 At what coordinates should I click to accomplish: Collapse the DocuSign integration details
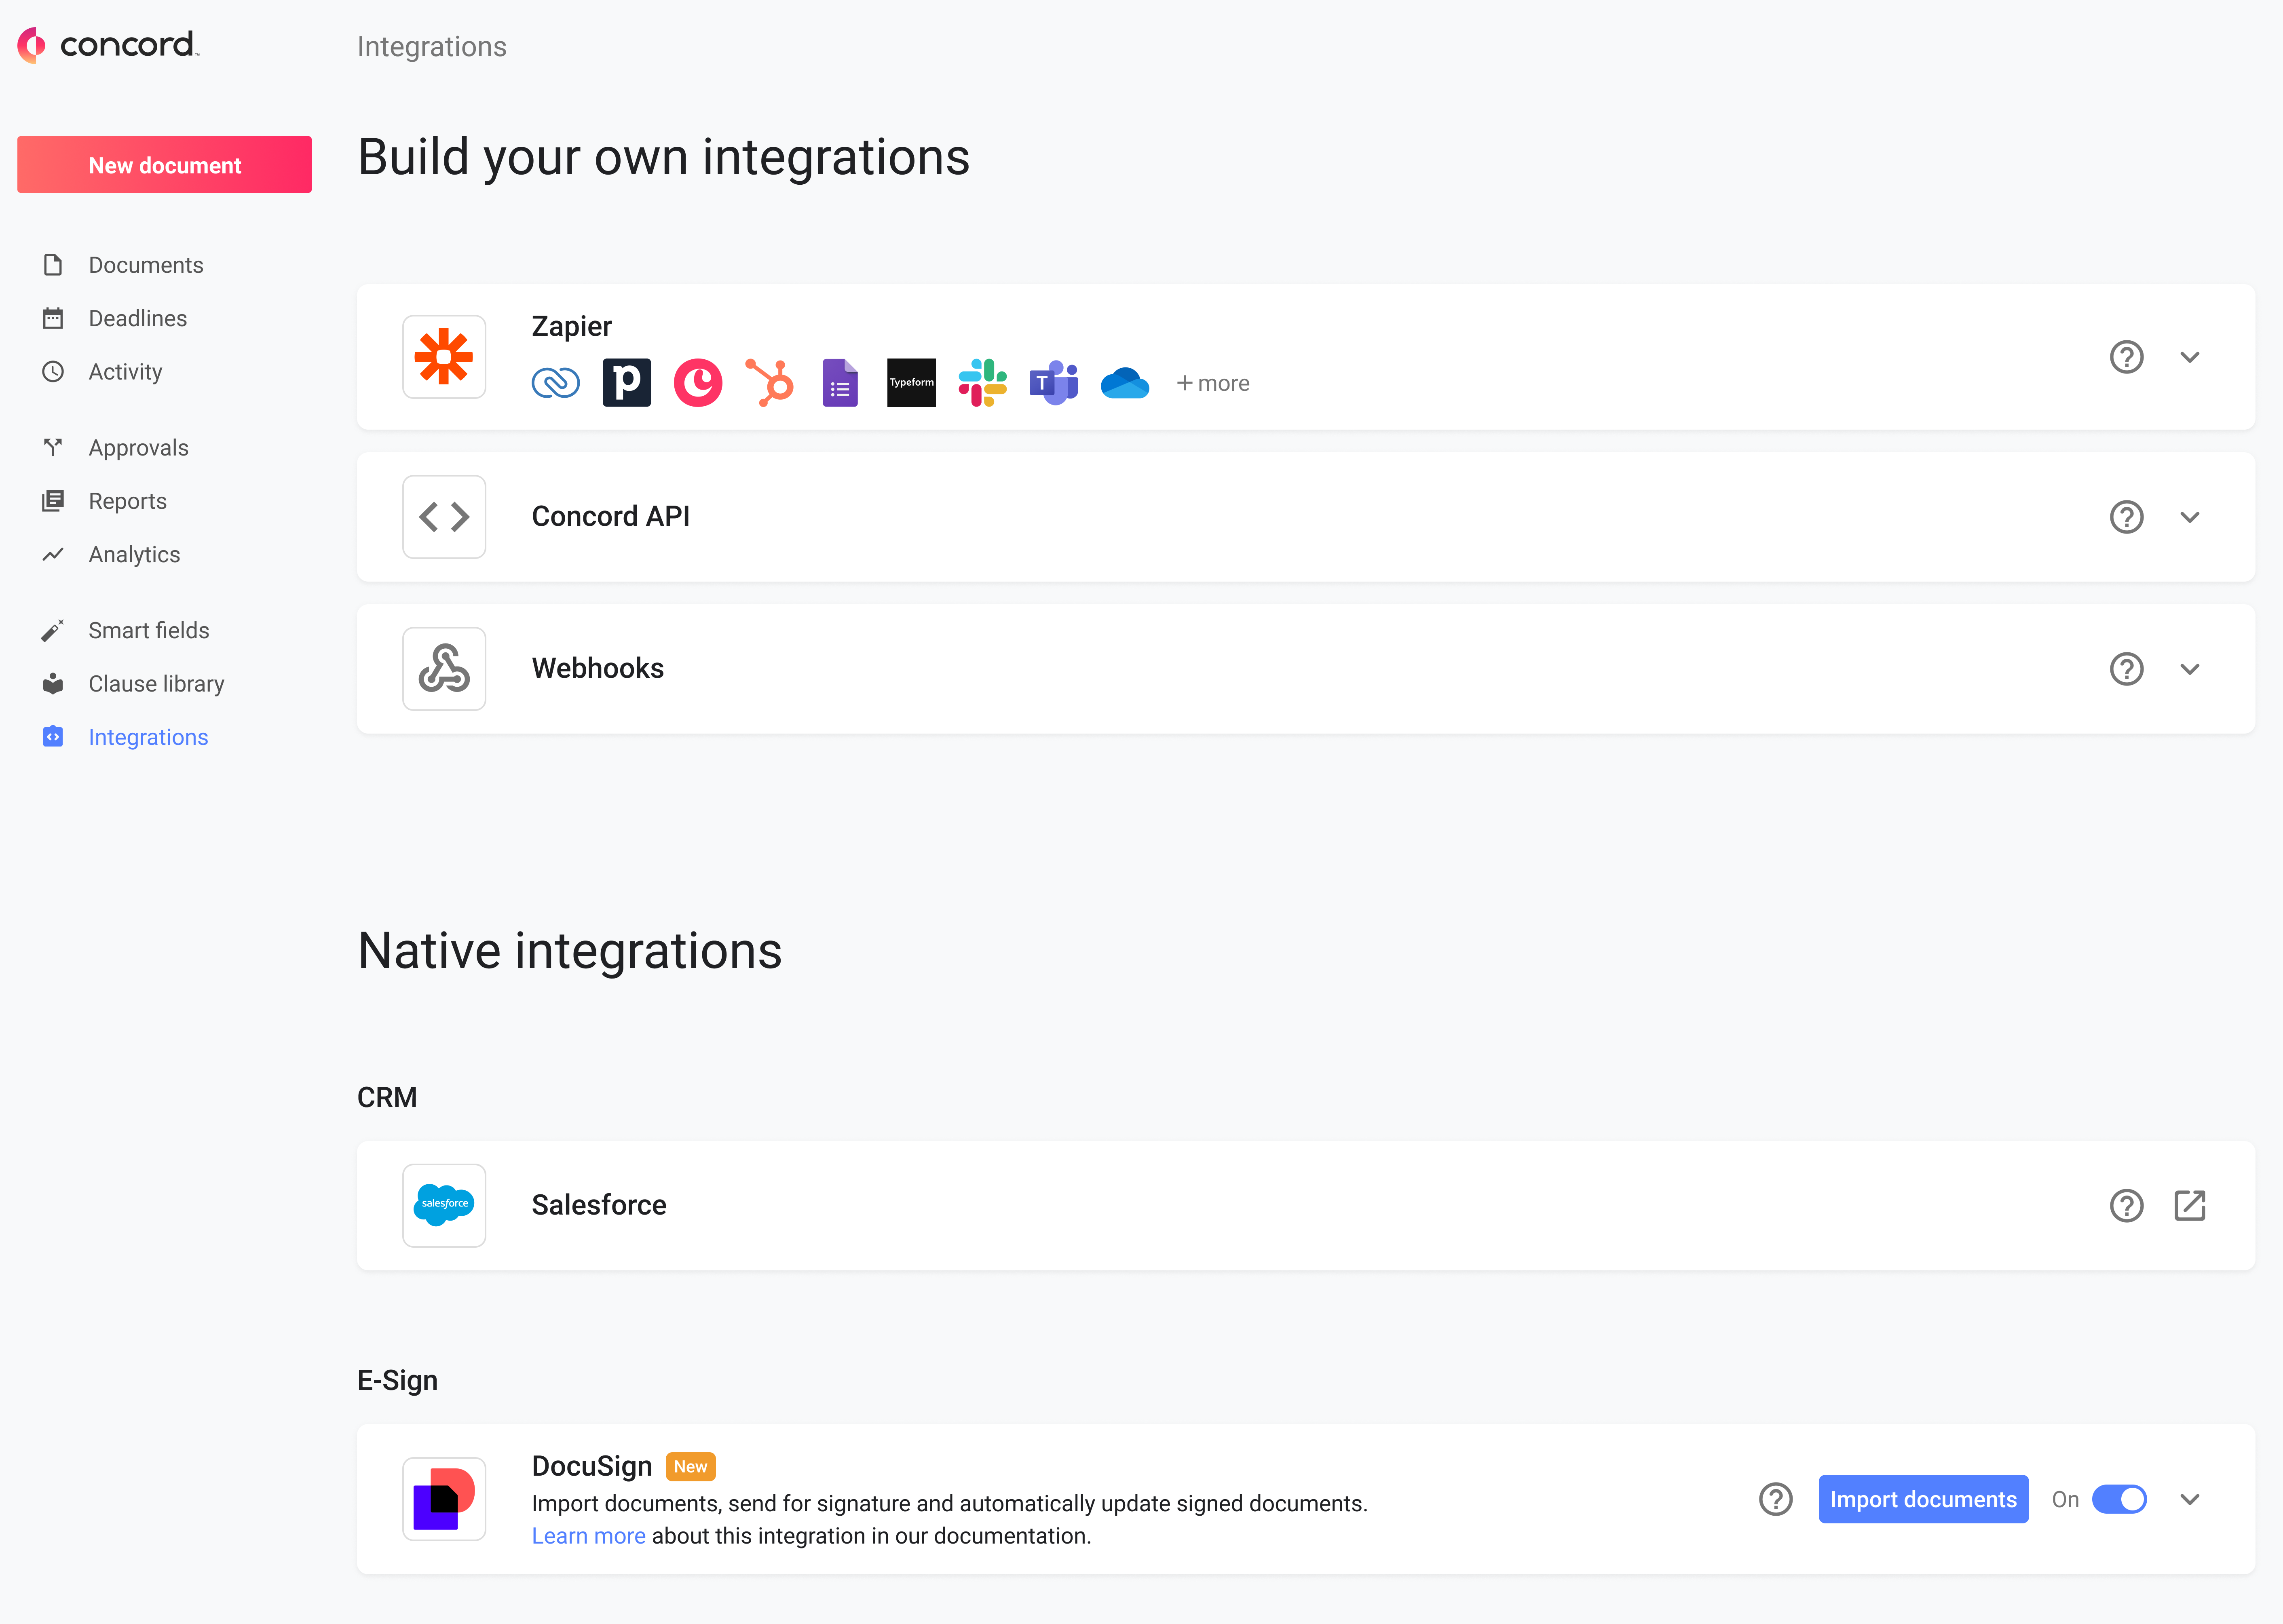coord(2191,1499)
